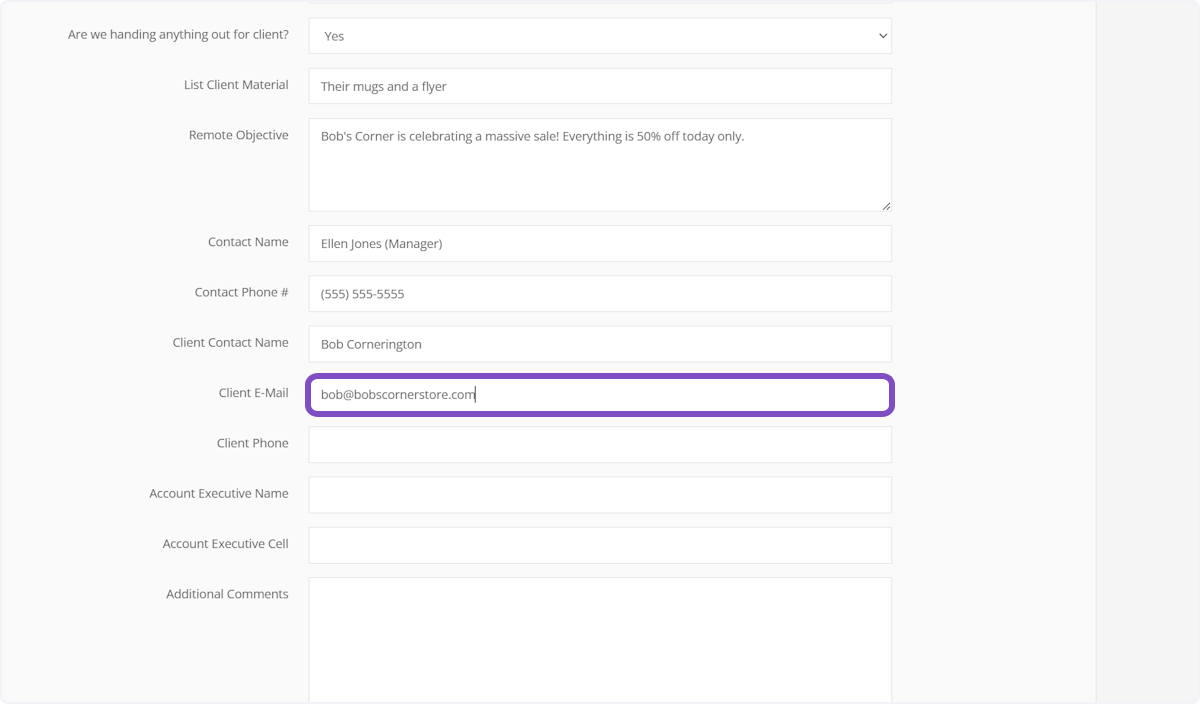
Task: Click the "Additional Comments" label
Action: [x=227, y=594]
